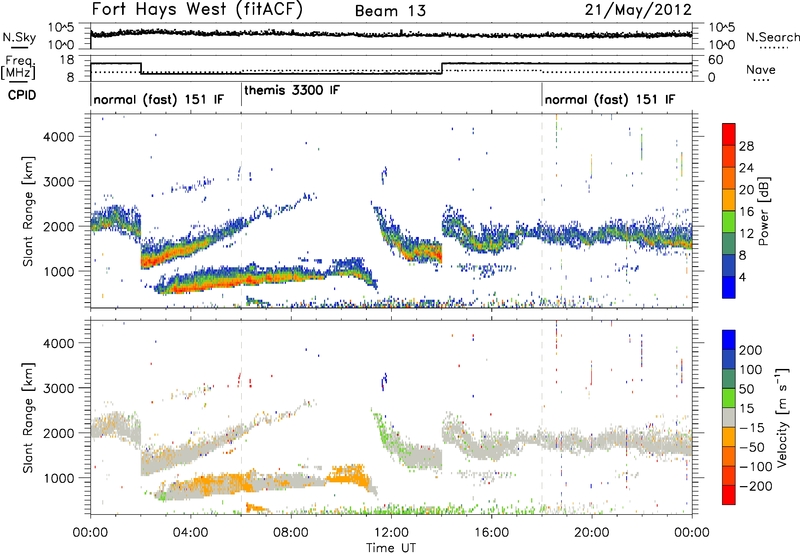Pick the bright blue bottom segment of Power colorbar
Viewport: 800px width, 554px height.
click(729, 287)
